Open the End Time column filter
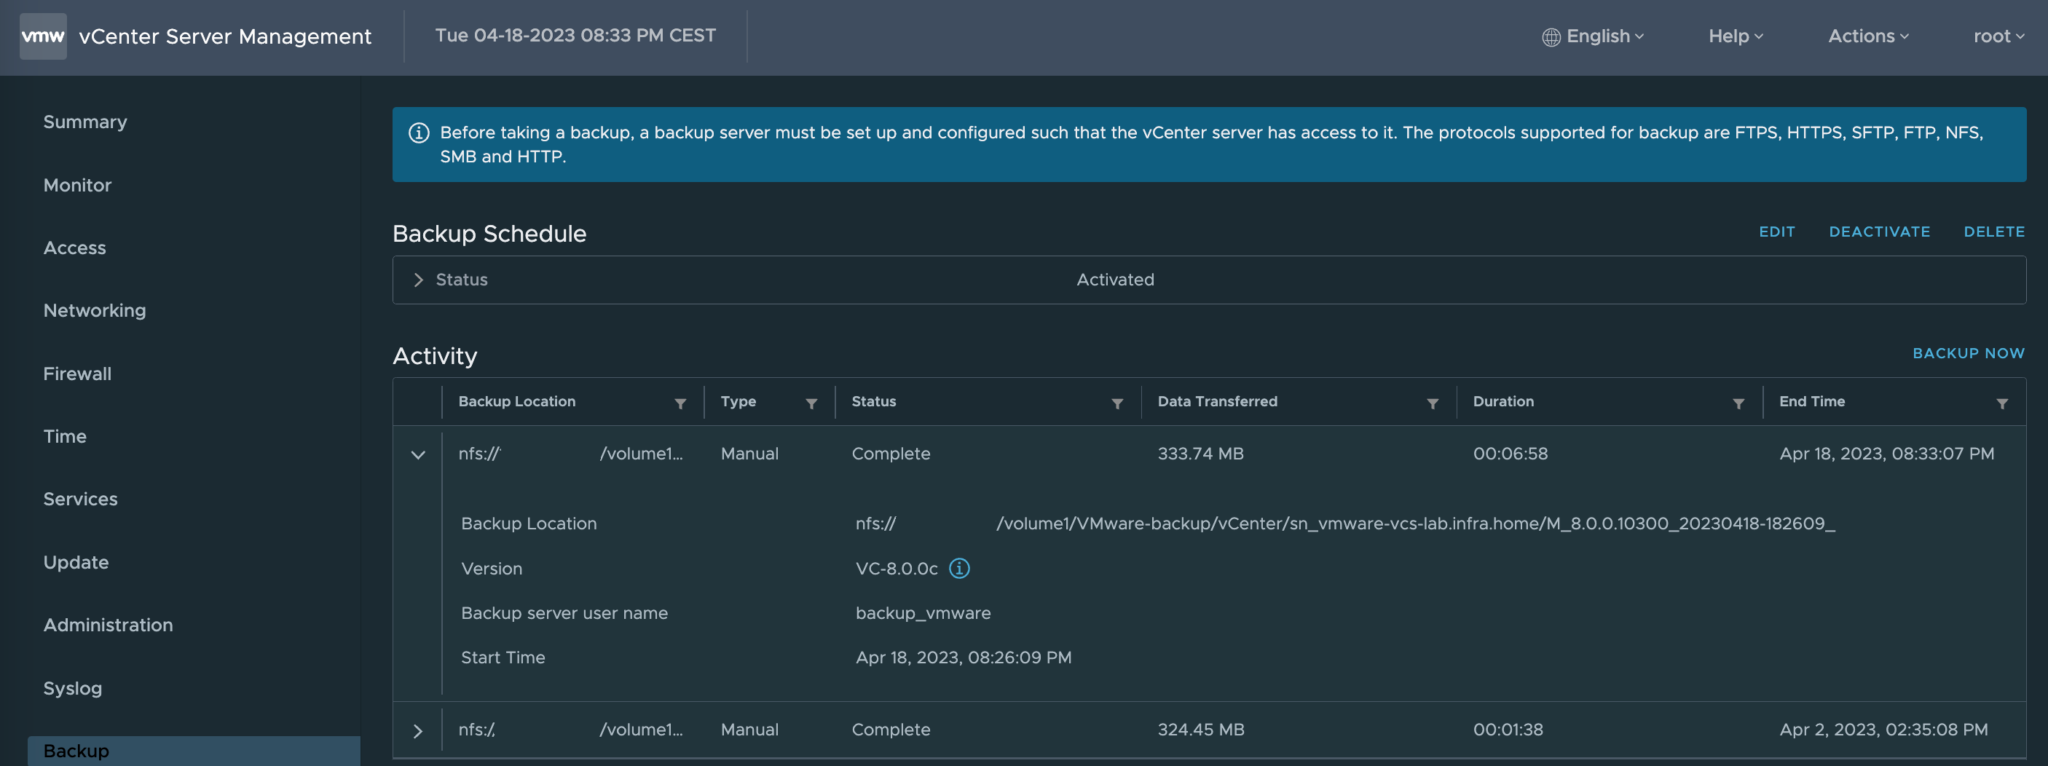Image resolution: width=2048 pixels, height=766 pixels. click(2002, 403)
